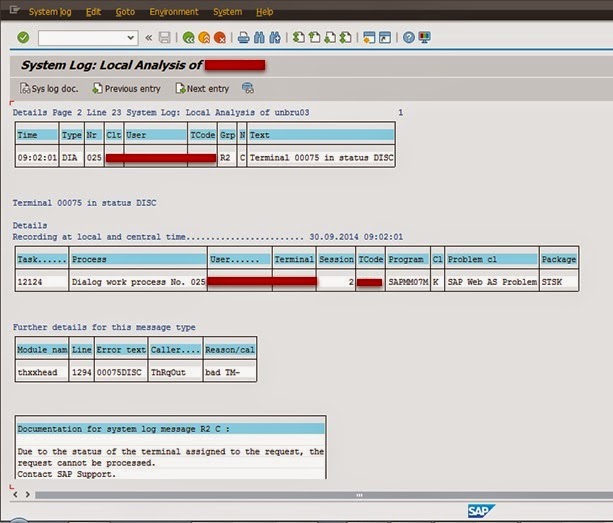The height and width of the screenshot is (523, 613).
Task: Go to First page icon
Action: click(299, 38)
